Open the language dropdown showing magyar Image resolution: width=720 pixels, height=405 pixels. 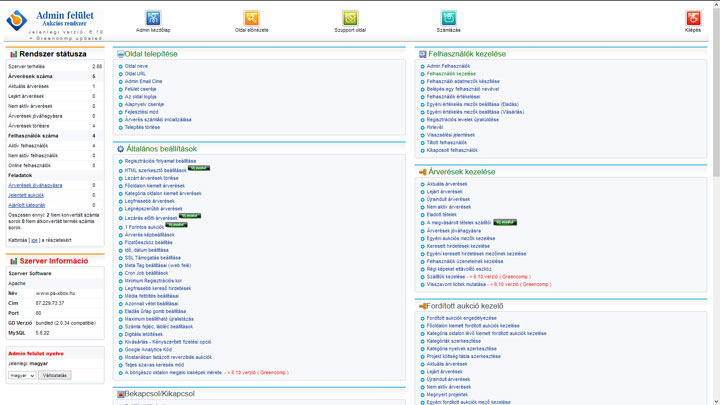pyautogui.click(x=22, y=375)
